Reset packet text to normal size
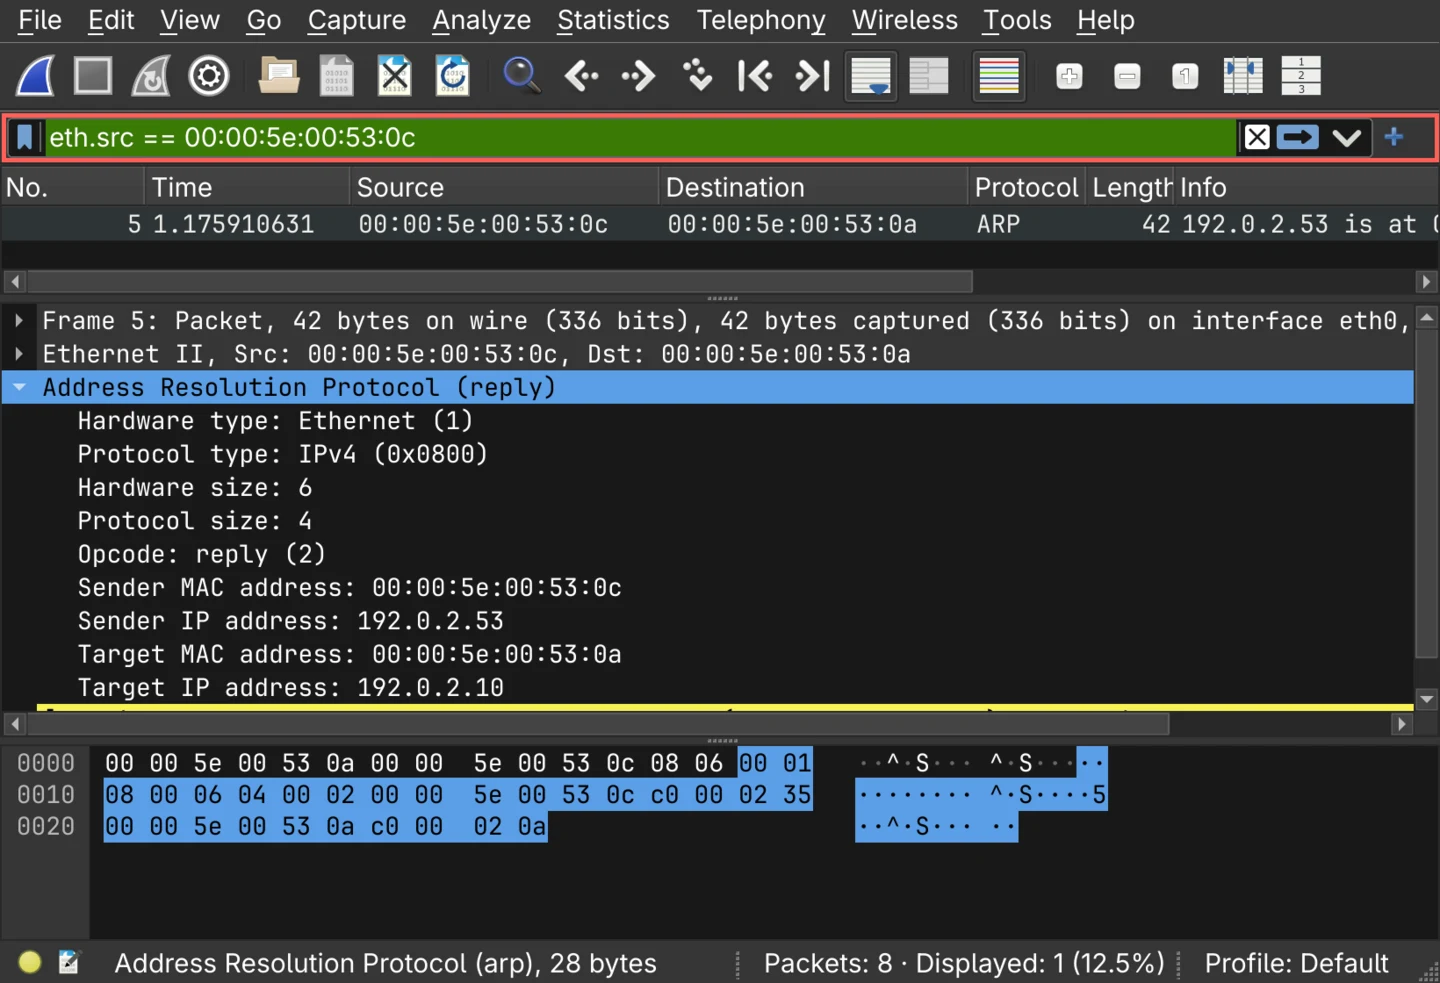The width and height of the screenshot is (1440, 983). [x=1185, y=76]
